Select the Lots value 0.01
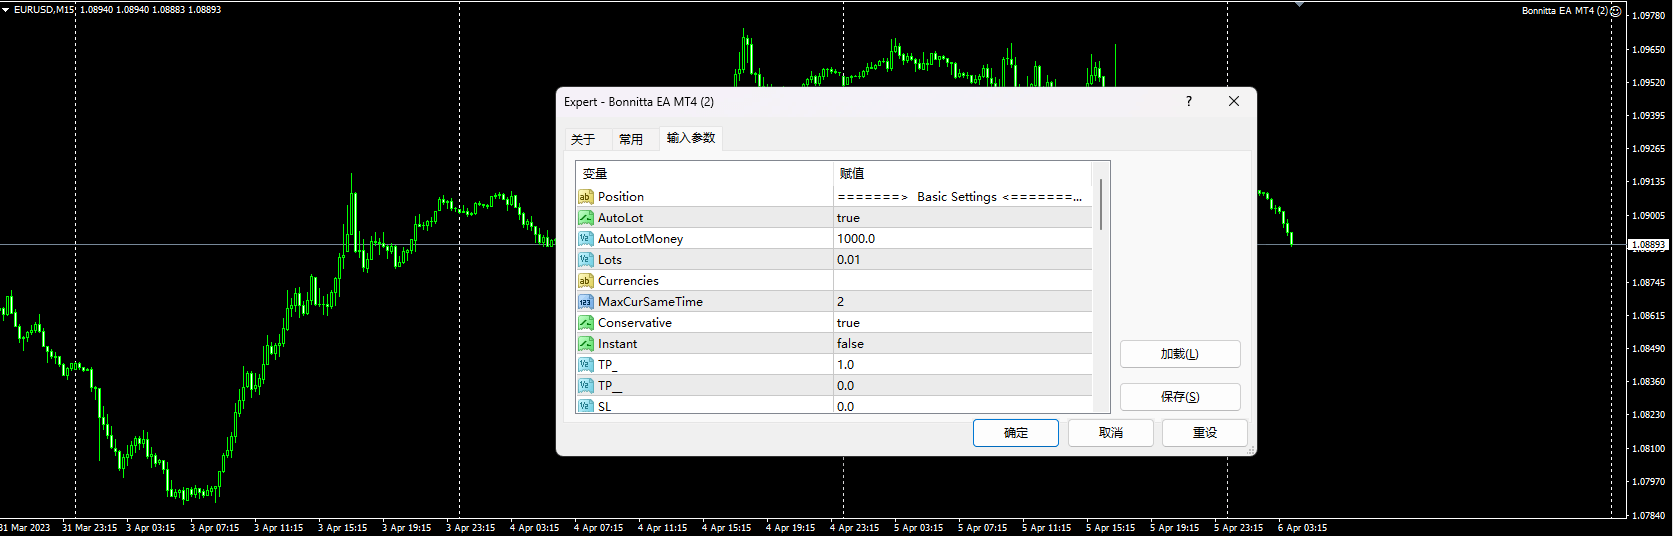This screenshot has height=536, width=1674. pos(963,260)
